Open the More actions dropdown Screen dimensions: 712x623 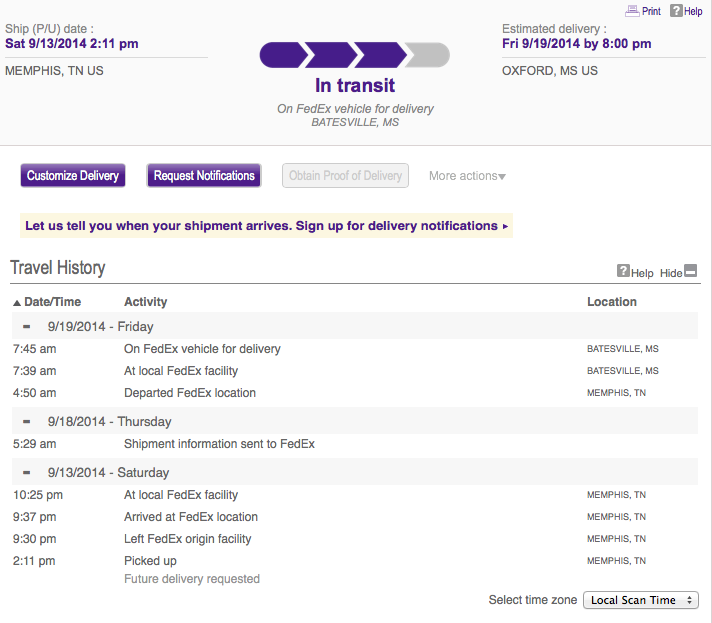coord(467,176)
